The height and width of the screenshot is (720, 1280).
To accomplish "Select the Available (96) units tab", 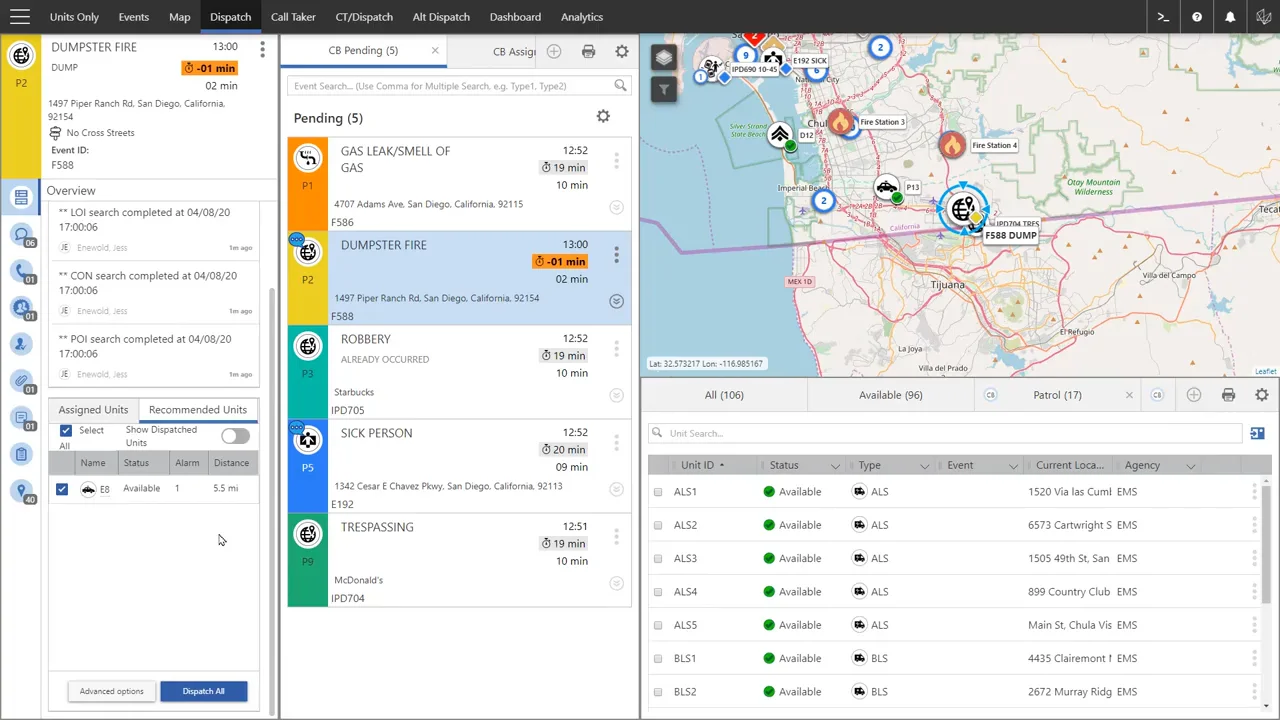I will pyautogui.click(x=890, y=395).
